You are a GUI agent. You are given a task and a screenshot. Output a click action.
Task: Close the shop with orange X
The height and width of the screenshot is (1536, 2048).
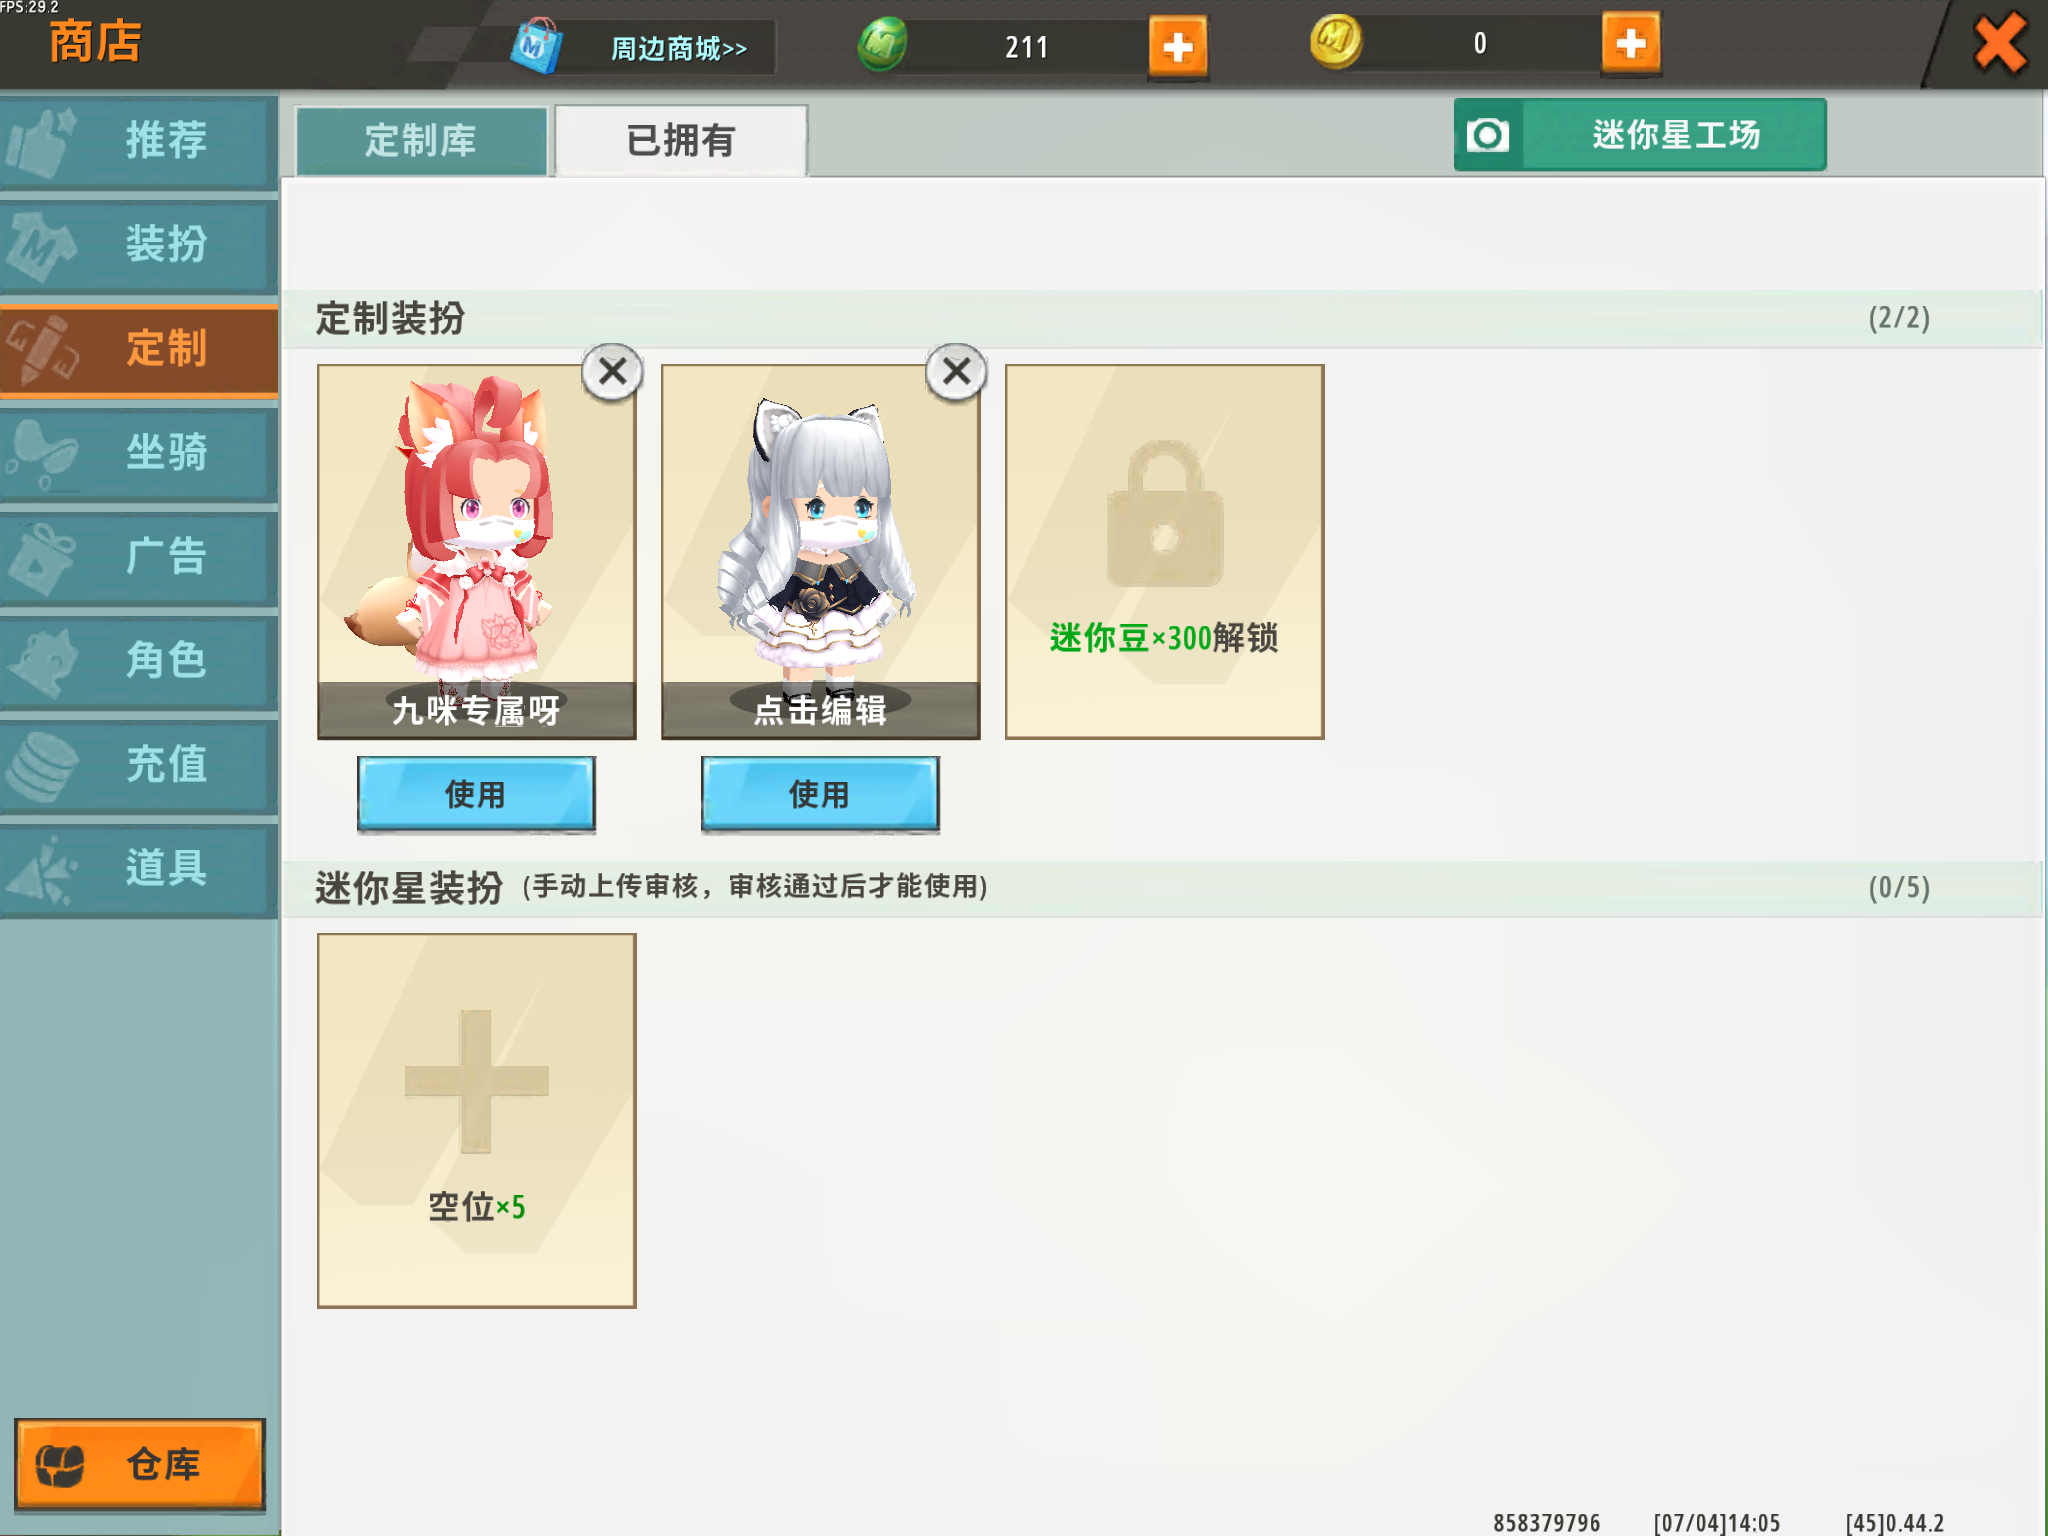point(1999,45)
